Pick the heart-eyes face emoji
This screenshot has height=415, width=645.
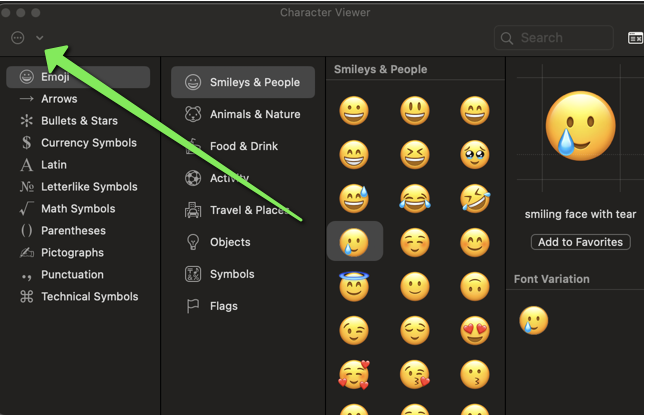click(475, 330)
